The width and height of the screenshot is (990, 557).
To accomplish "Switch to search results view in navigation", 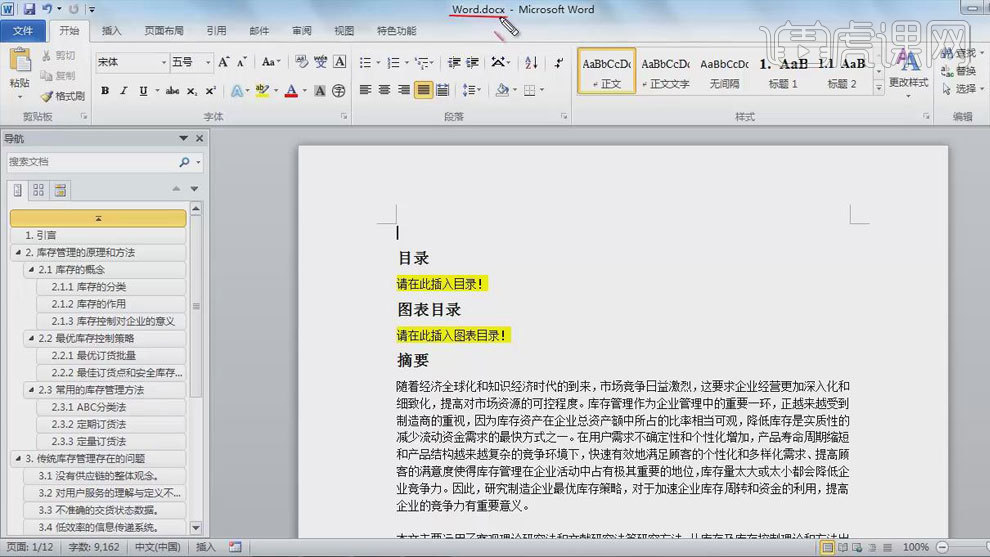I will tap(60, 190).
